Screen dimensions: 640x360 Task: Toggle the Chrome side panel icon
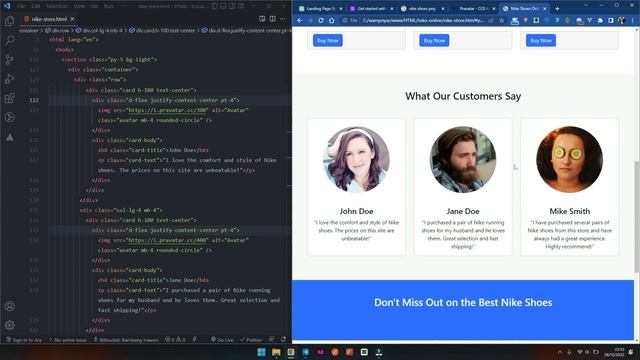(611, 20)
